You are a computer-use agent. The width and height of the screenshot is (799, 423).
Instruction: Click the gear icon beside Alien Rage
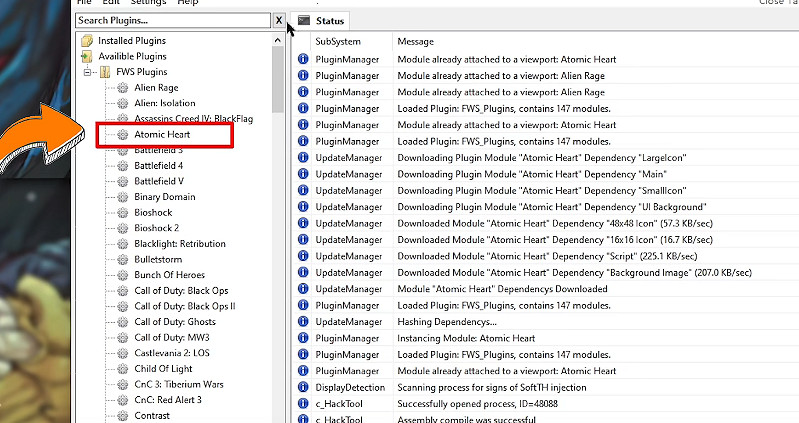tap(123, 88)
